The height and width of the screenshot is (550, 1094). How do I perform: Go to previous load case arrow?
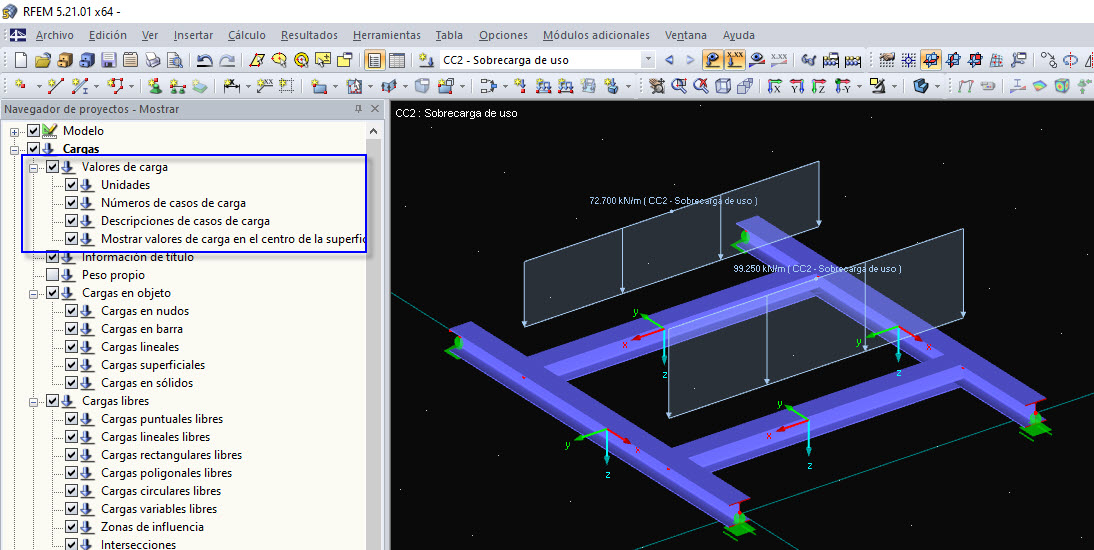point(669,60)
